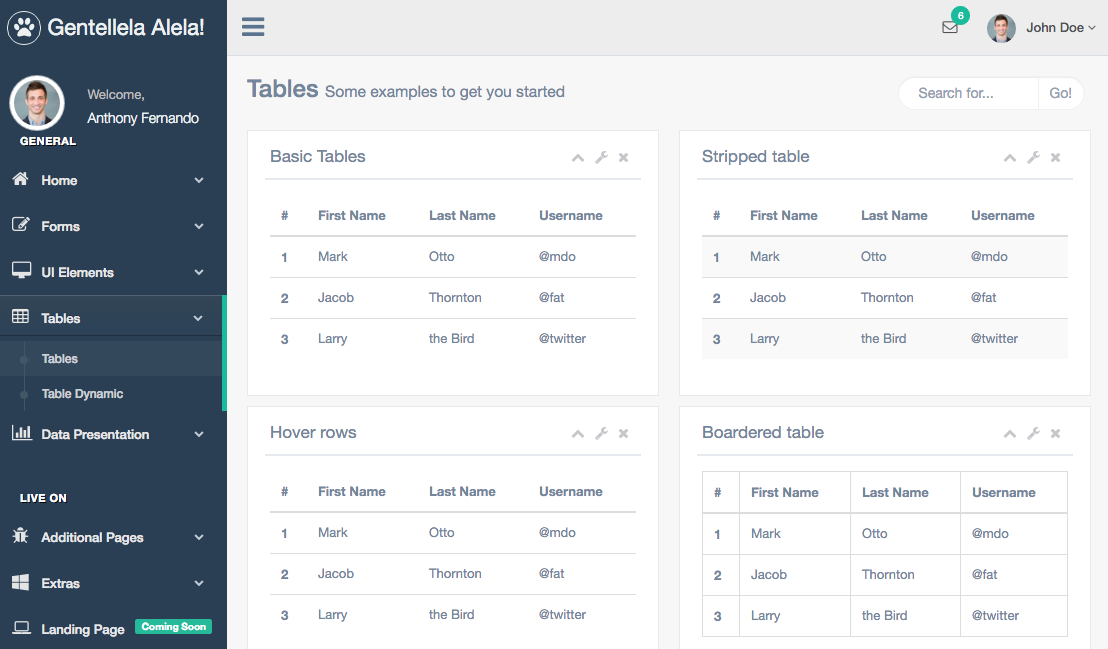This screenshot has width=1108, height=649.
Task: Click the wrench icon in Hover rows panel
Action: pyautogui.click(x=601, y=433)
